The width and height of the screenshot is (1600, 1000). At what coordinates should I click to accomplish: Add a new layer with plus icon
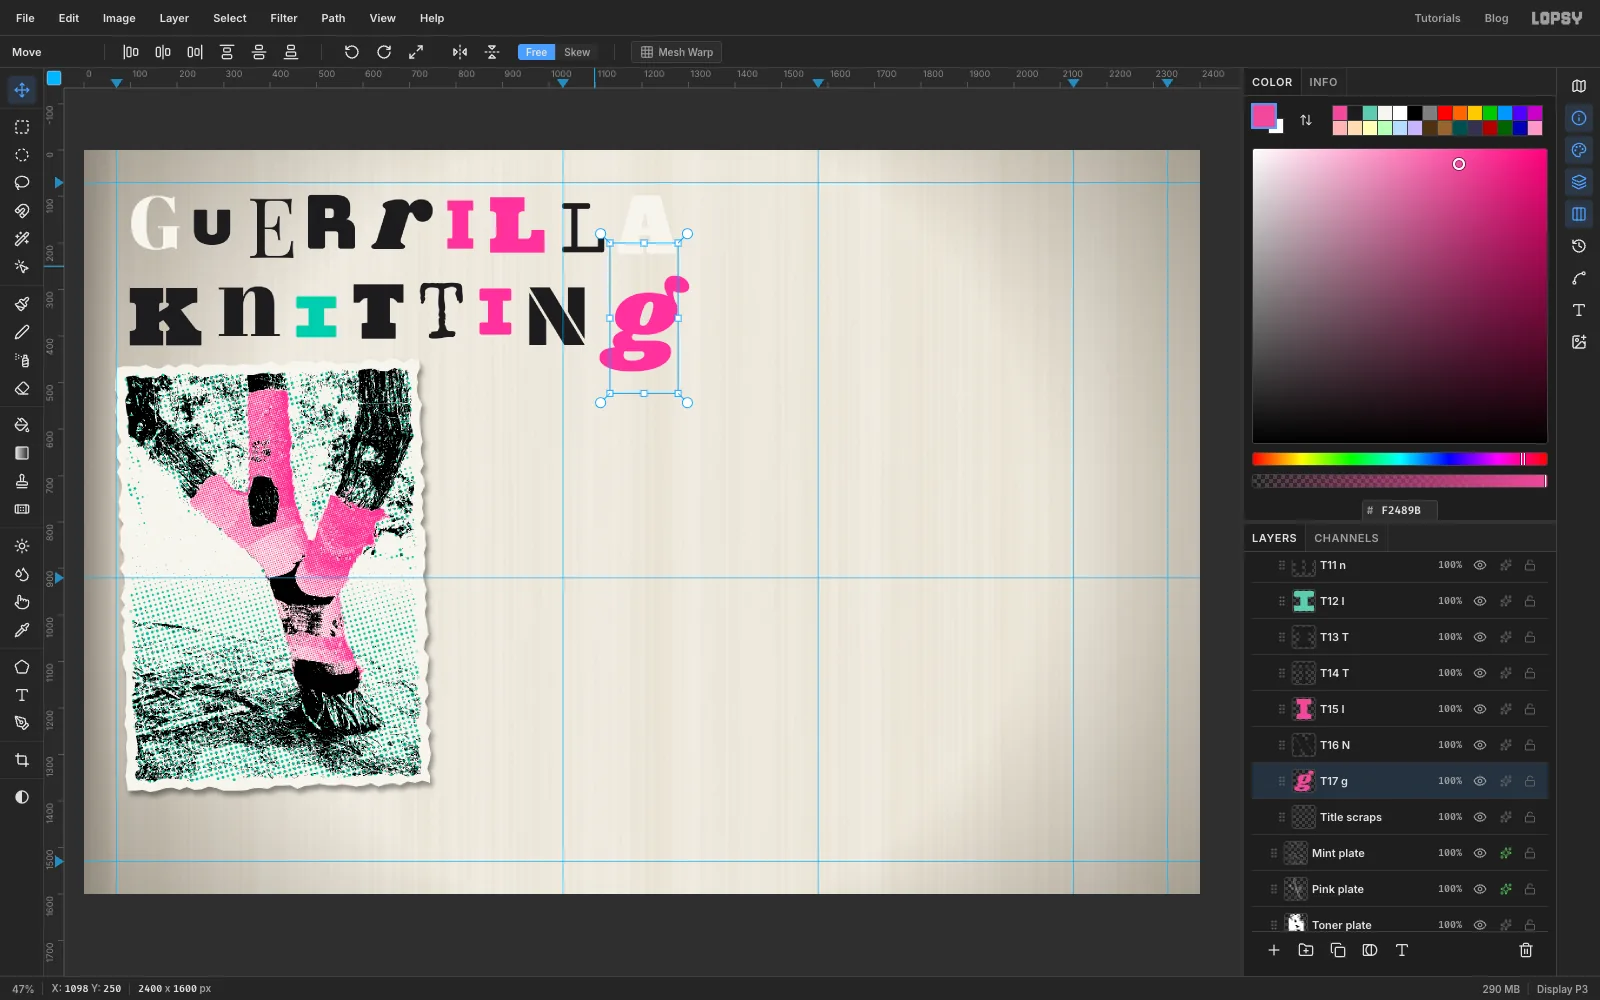click(x=1274, y=950)
